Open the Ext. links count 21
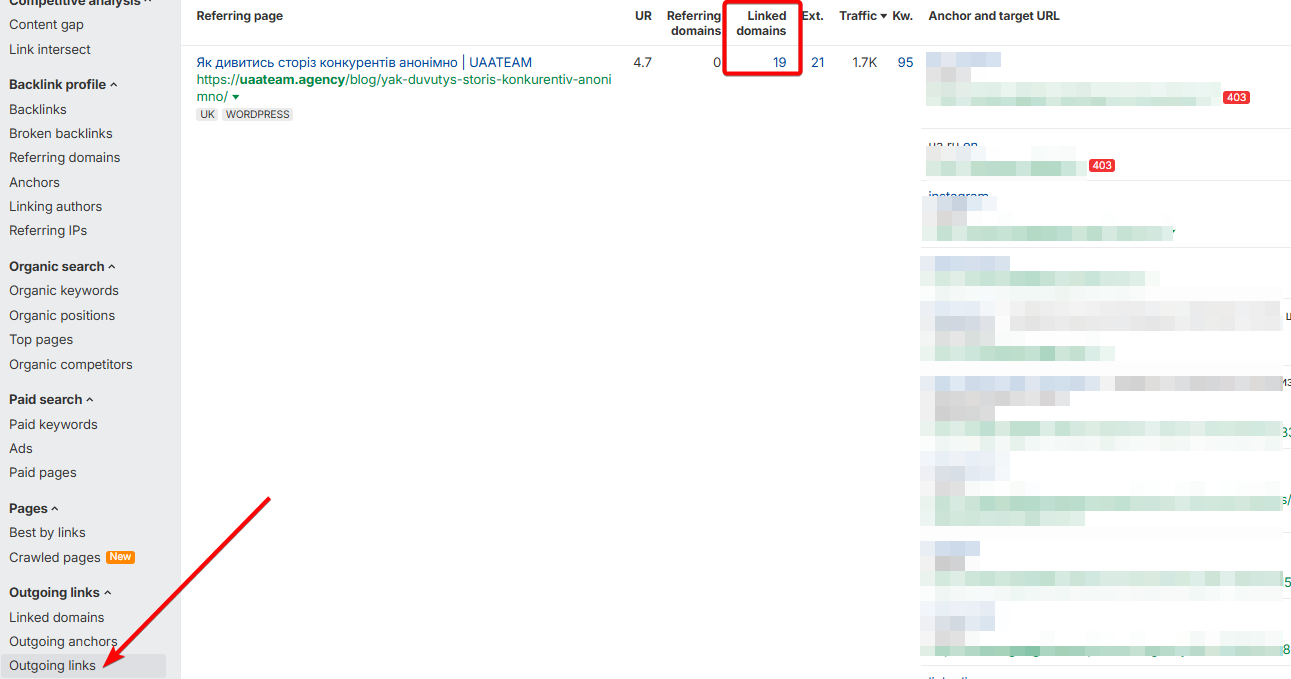 (818, 63)
